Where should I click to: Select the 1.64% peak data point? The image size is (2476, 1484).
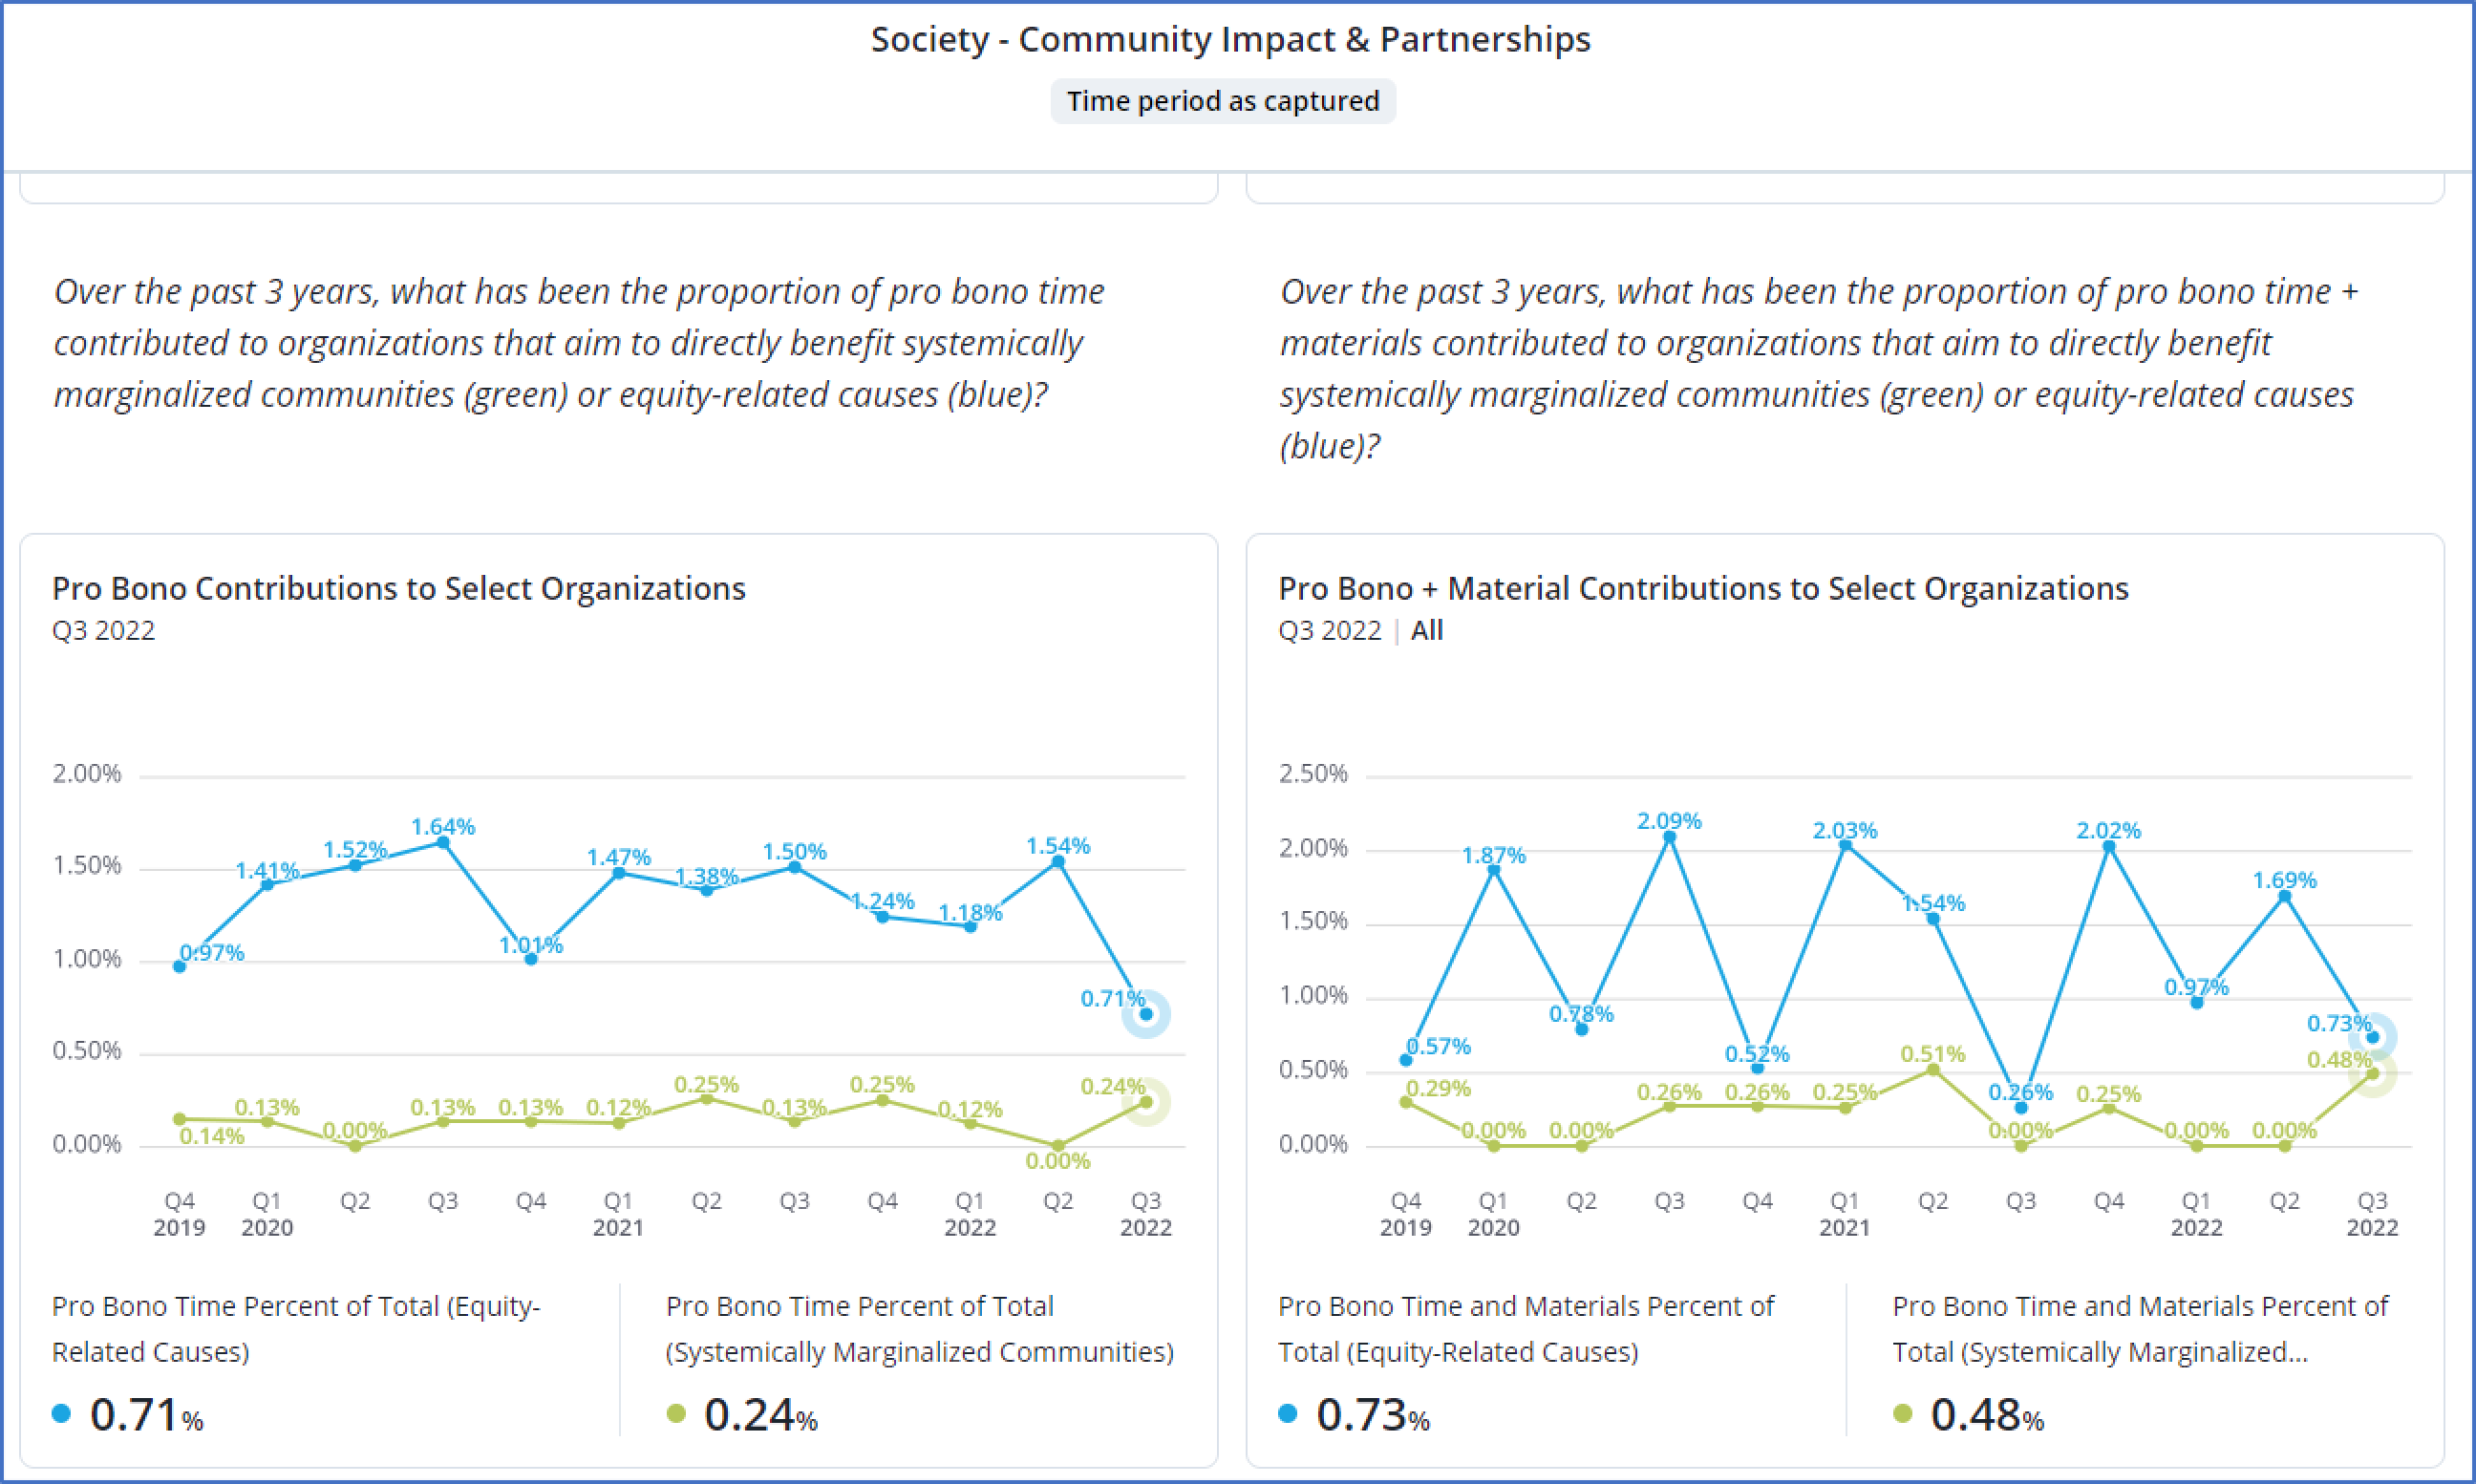(x=443, y=842)
